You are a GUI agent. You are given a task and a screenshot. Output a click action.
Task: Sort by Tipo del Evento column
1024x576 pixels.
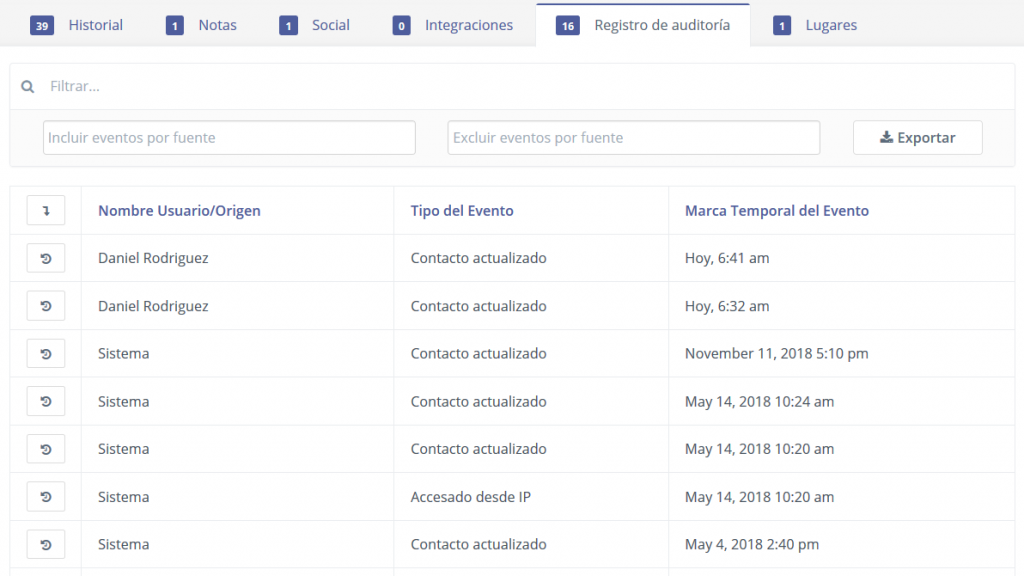coord(461,211)
